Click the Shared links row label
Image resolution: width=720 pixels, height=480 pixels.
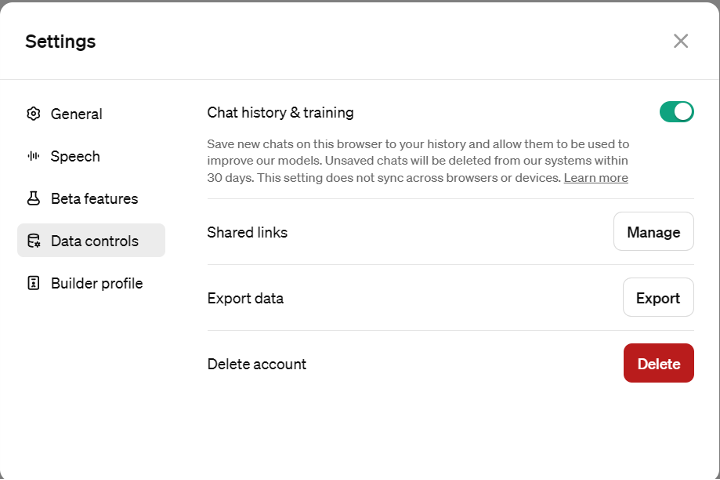tap(247, 232)
